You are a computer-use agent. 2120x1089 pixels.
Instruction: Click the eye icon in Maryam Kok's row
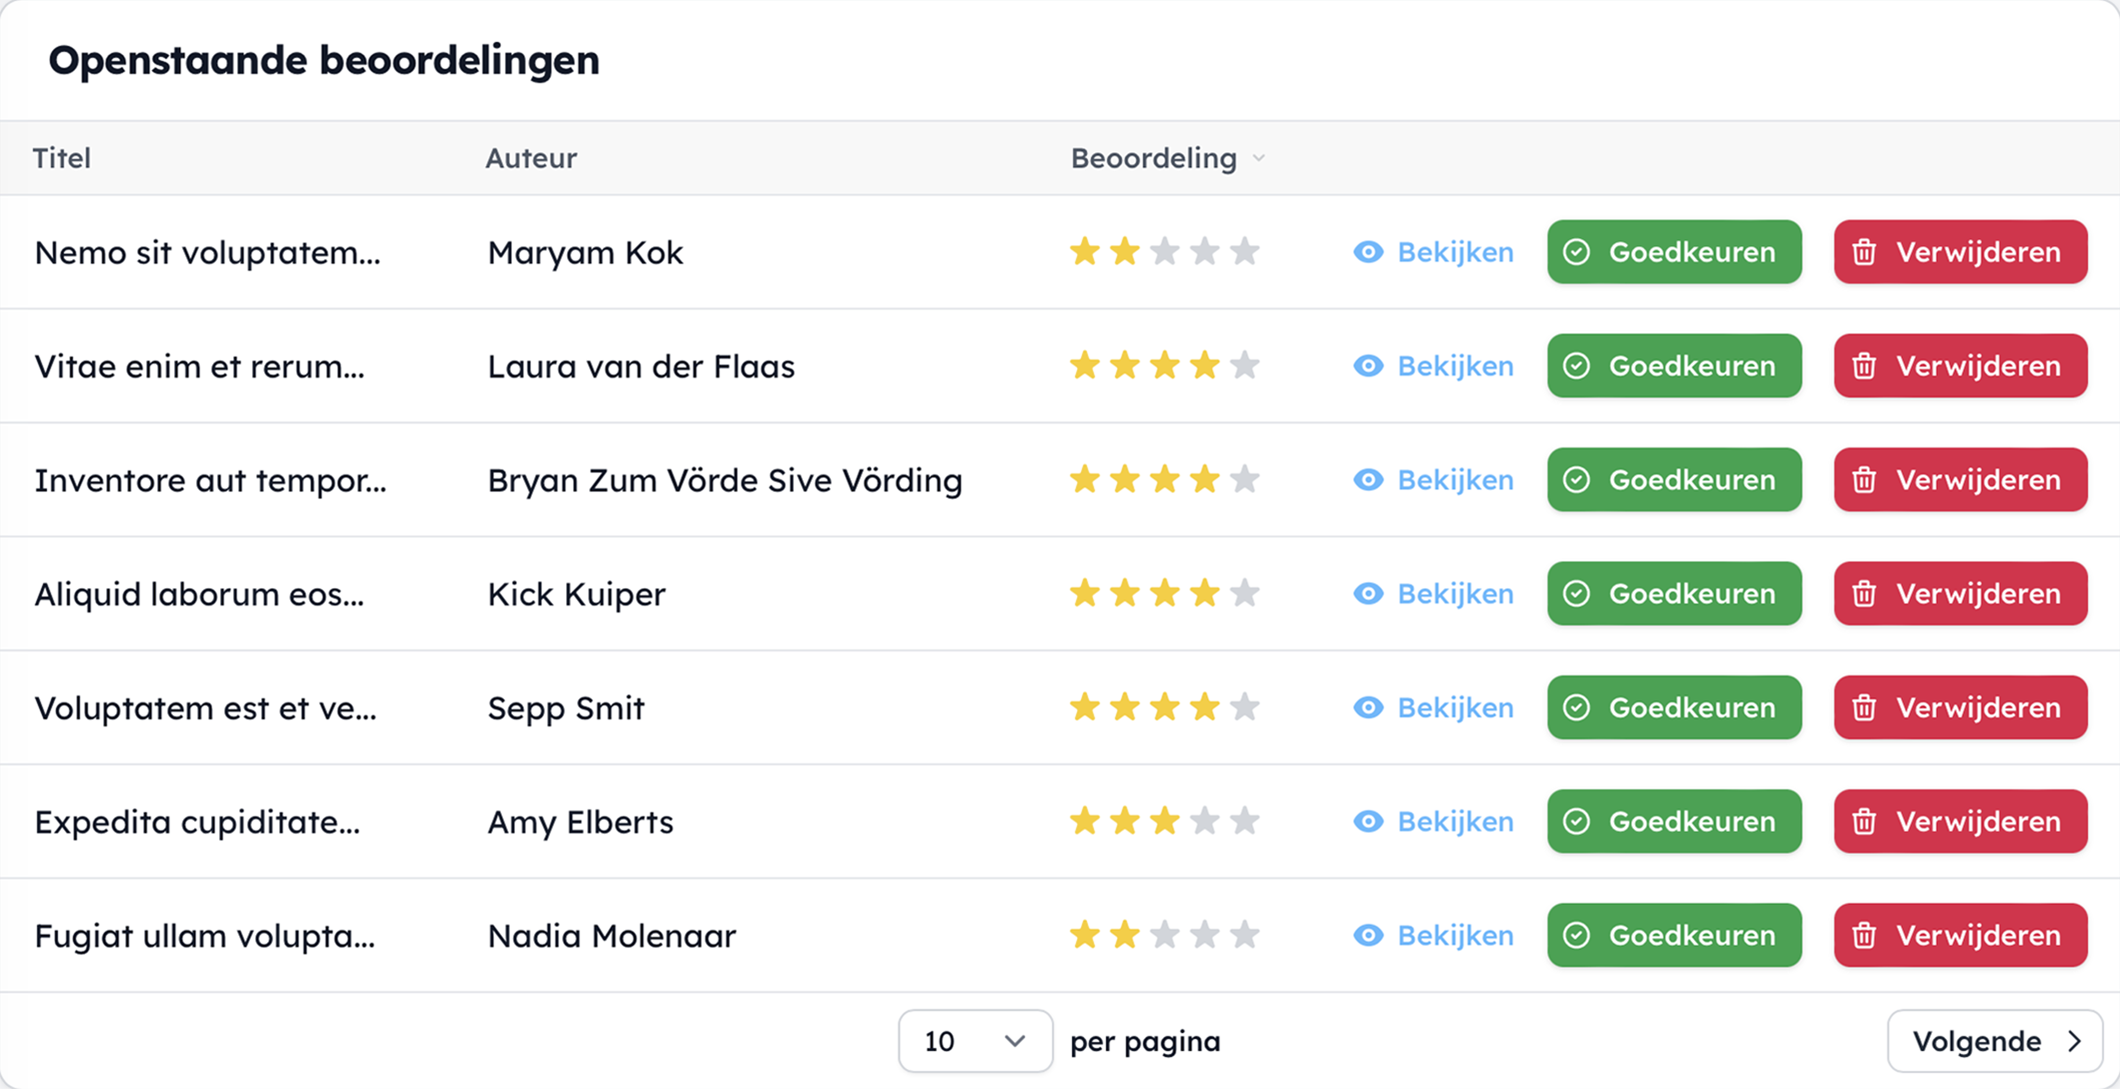1368,252
